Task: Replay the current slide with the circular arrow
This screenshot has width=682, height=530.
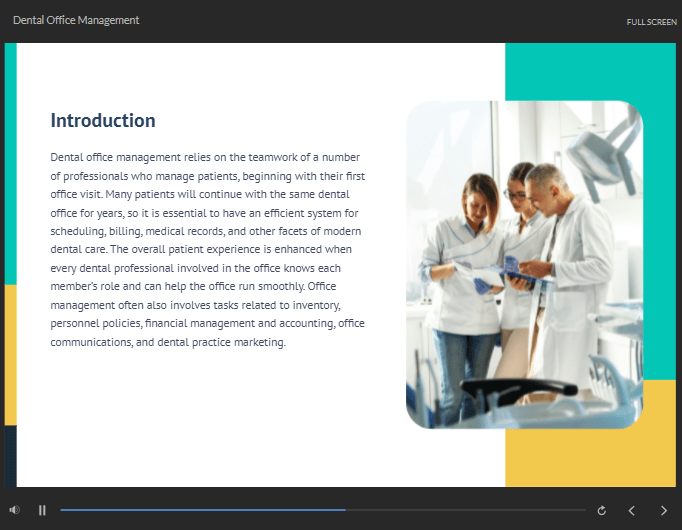Action: 601,510
